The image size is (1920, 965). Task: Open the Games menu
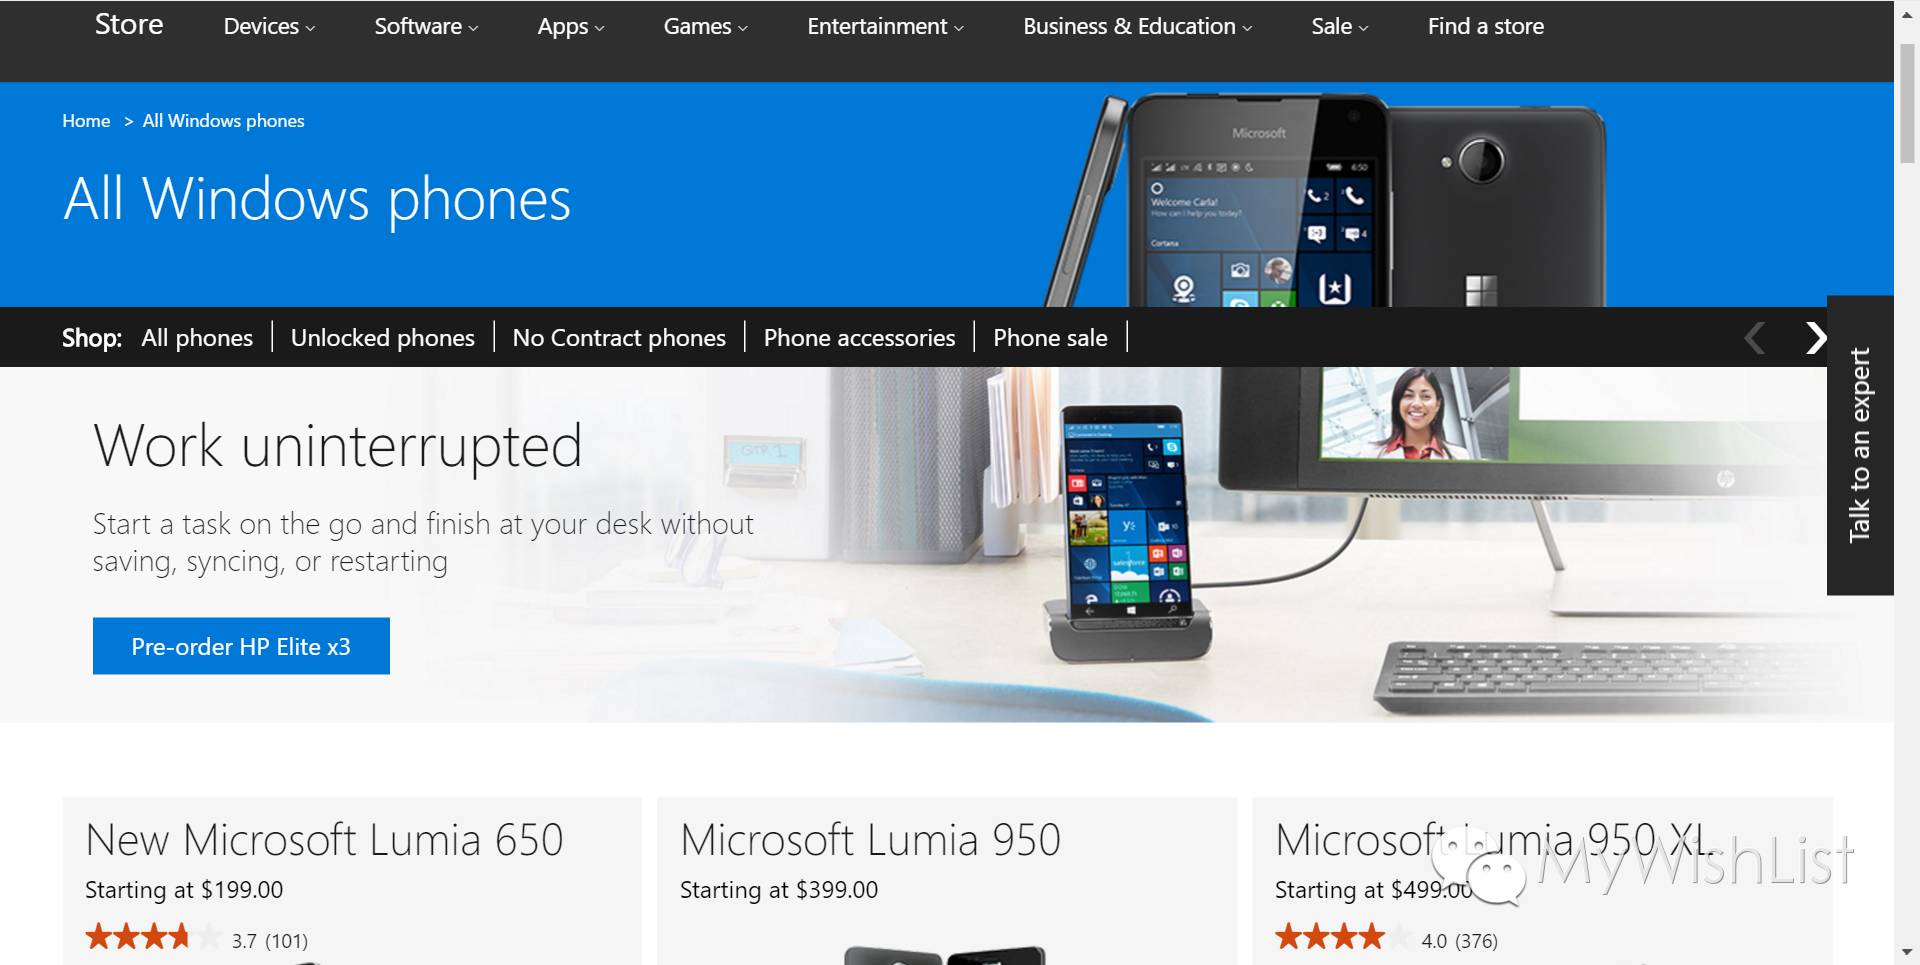tap(705, 27)
